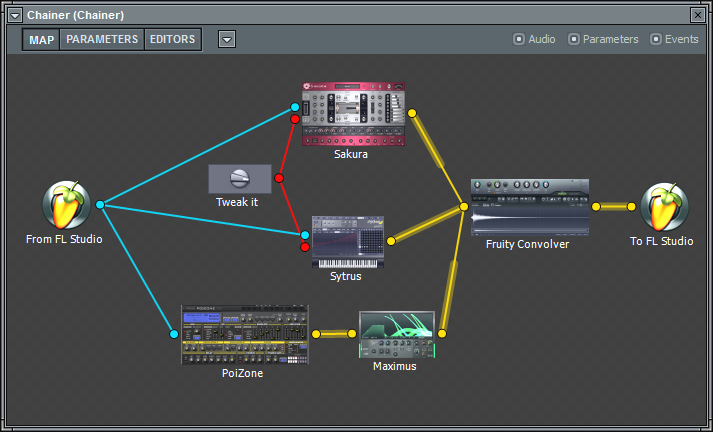
Task: Open the PoiZone synth thumbnail
Action: pyautogui.click(x=245, y=335)
